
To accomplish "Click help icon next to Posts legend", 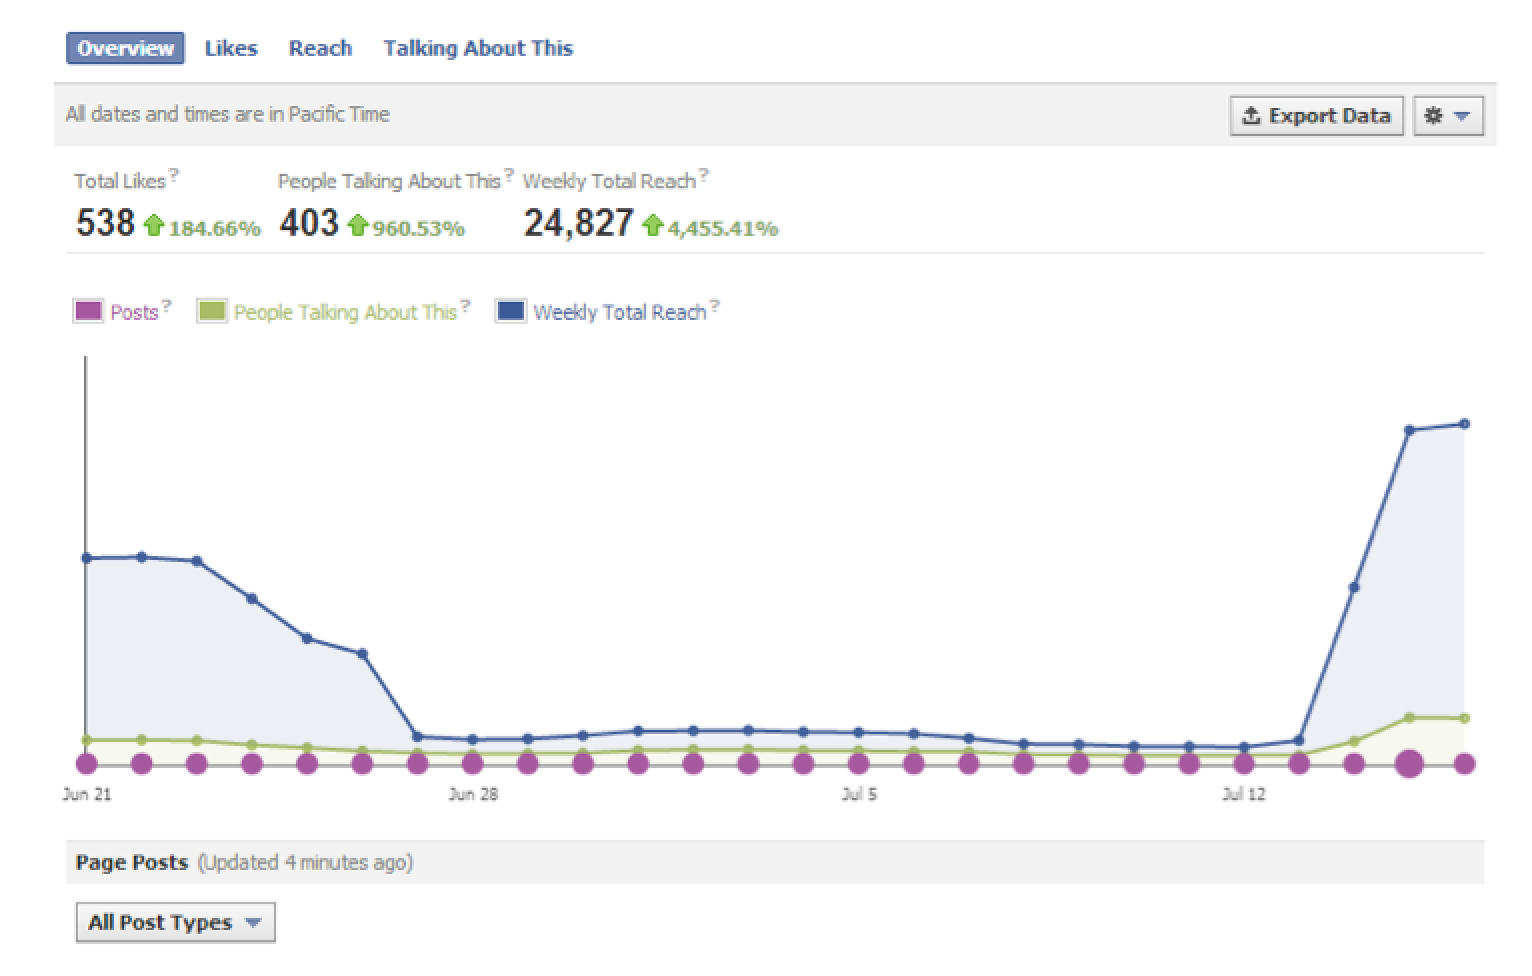I will (x=167, y=306).
